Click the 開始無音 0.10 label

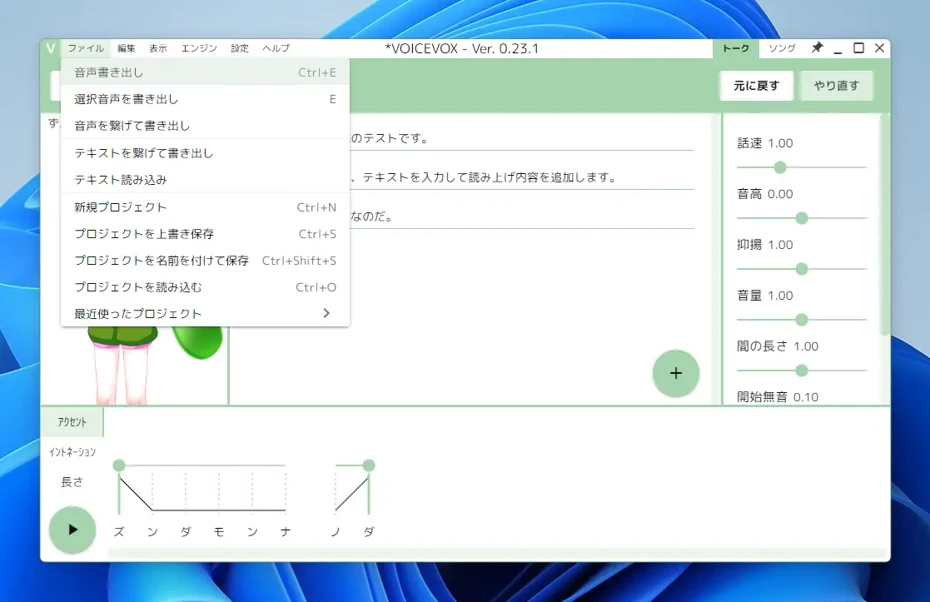coord(778,397)
